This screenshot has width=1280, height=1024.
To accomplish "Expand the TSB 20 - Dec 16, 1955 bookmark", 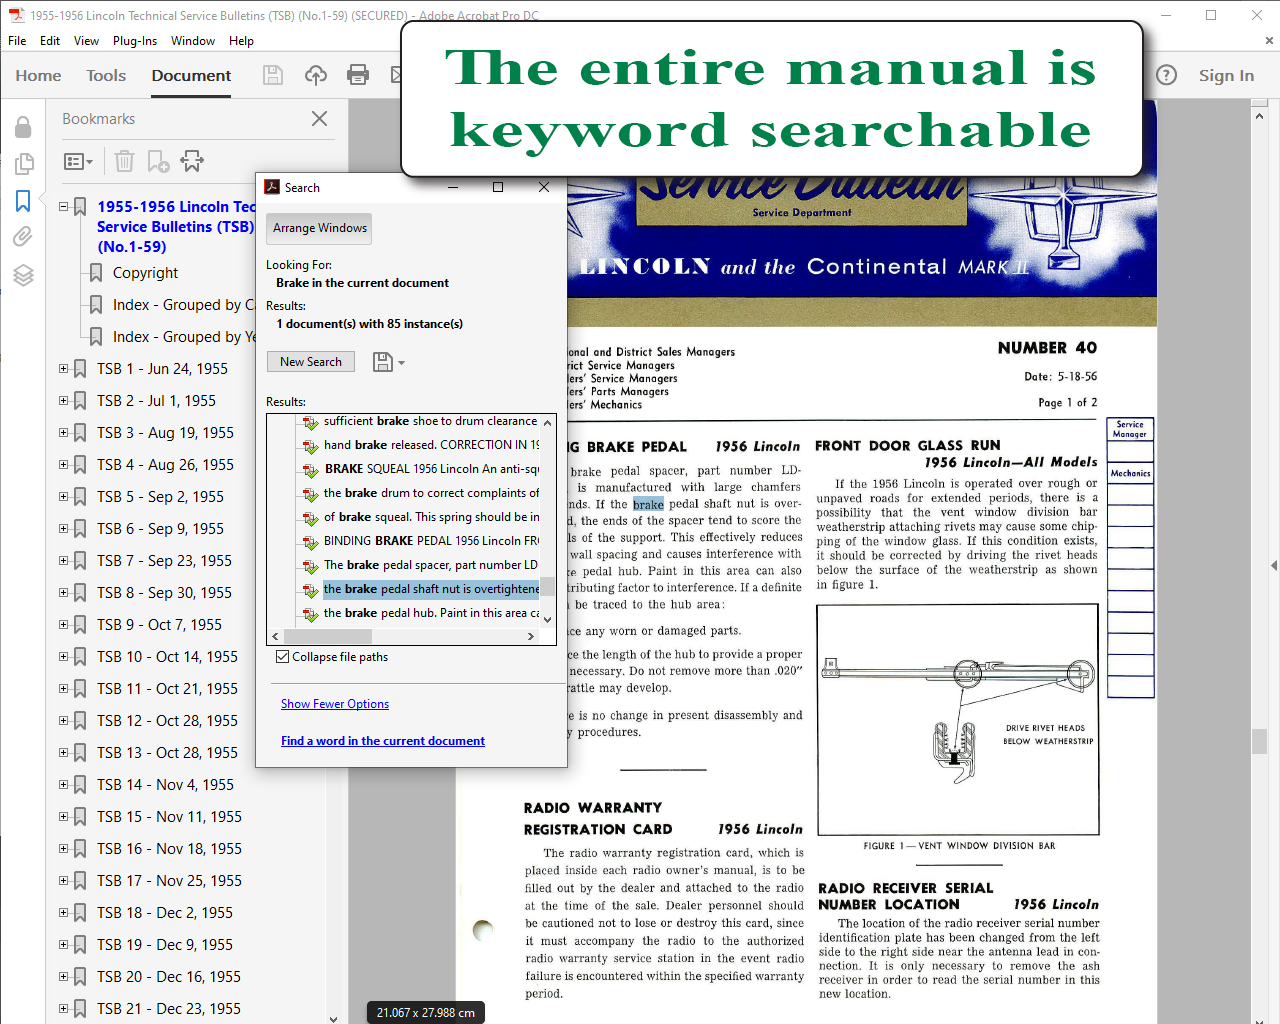I will [64, 977].
